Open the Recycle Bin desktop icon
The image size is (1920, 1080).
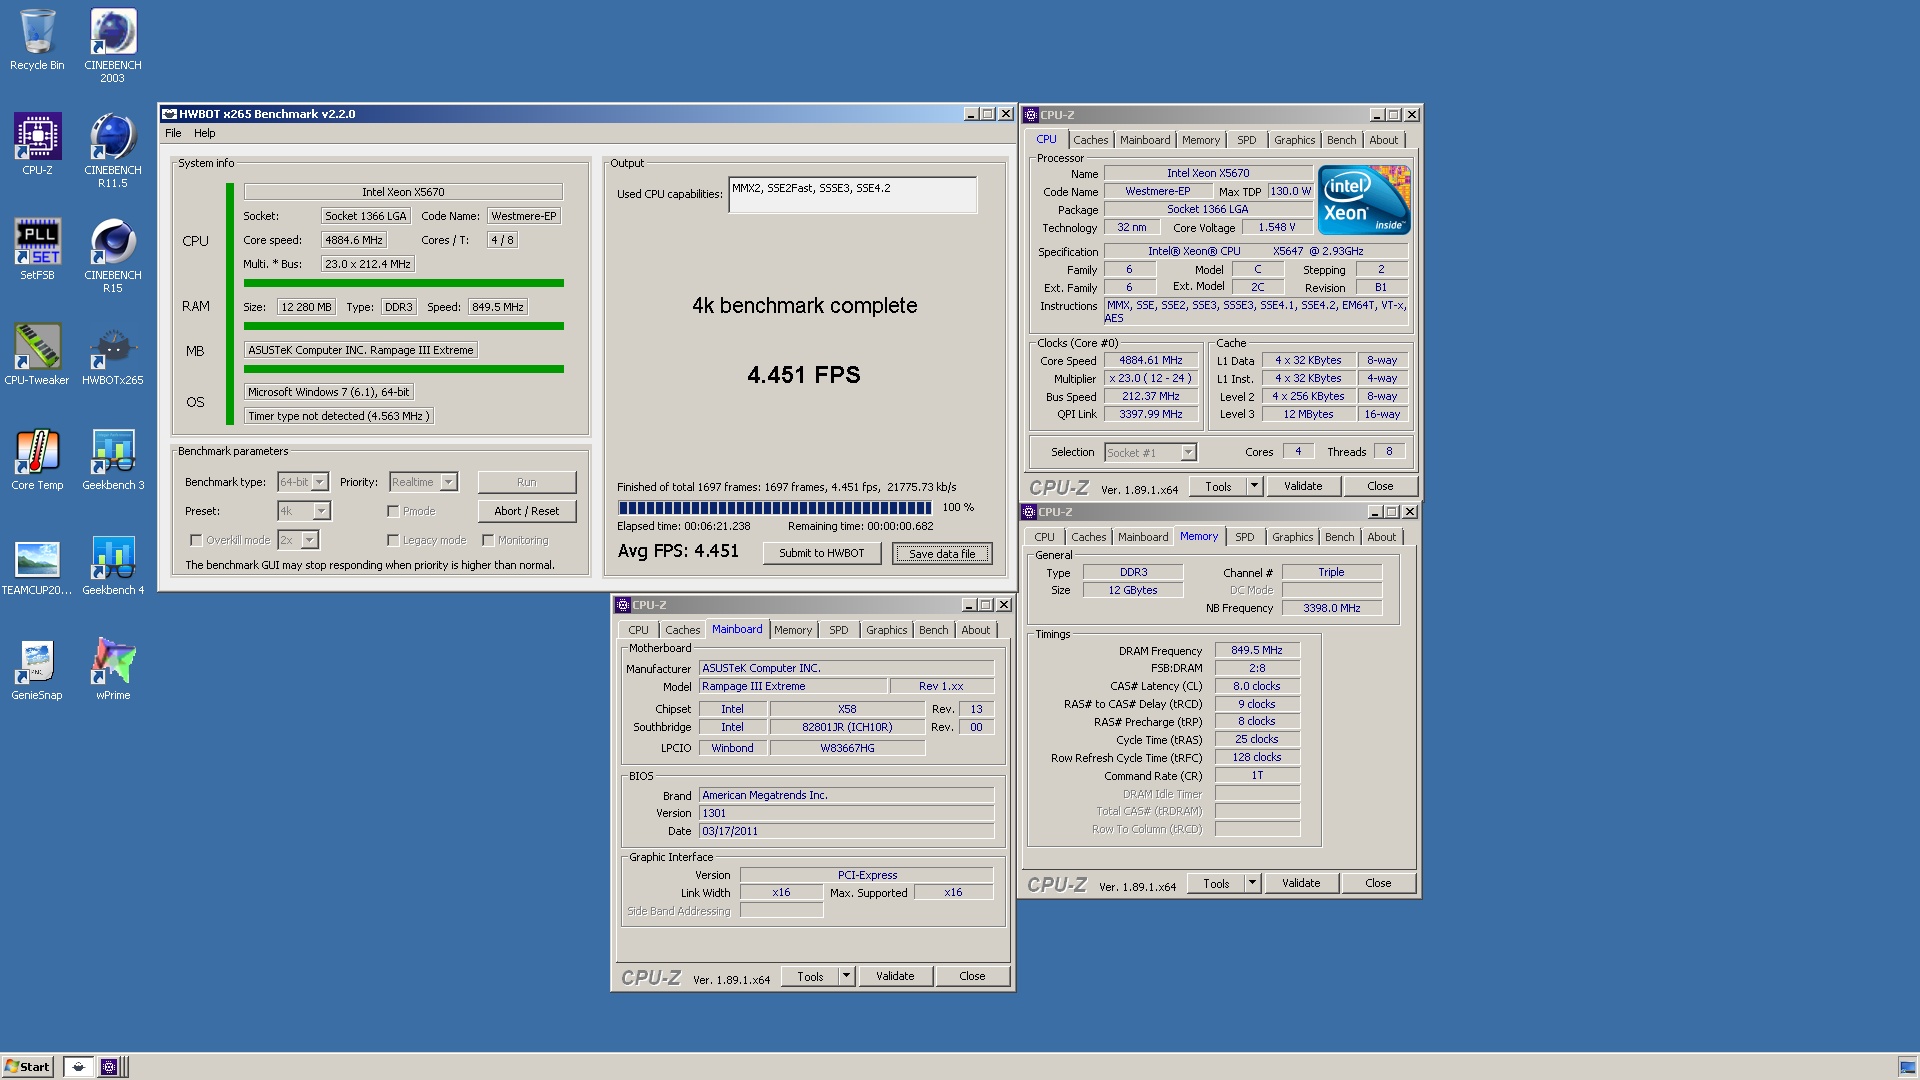37,41
